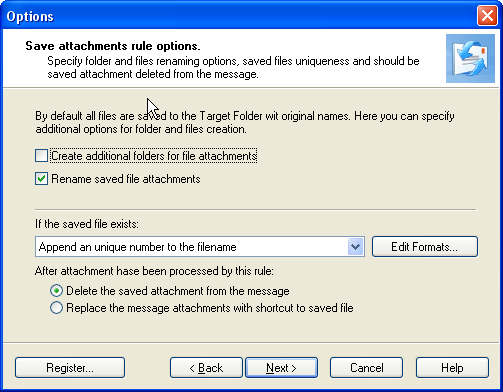Click the Options title bar text

[30, 16]
